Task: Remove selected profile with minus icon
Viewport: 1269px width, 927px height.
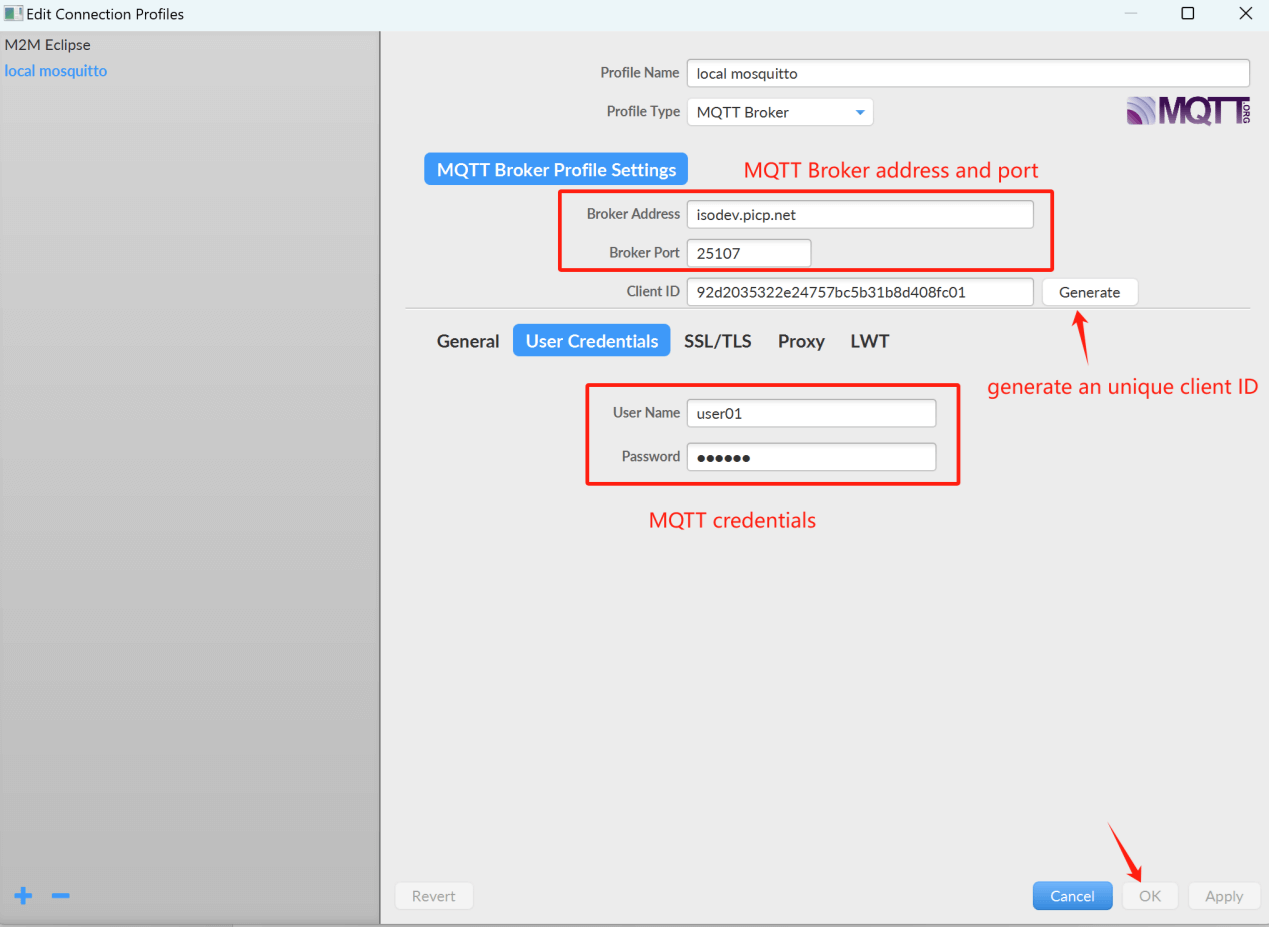Action: tap(60, 895)
